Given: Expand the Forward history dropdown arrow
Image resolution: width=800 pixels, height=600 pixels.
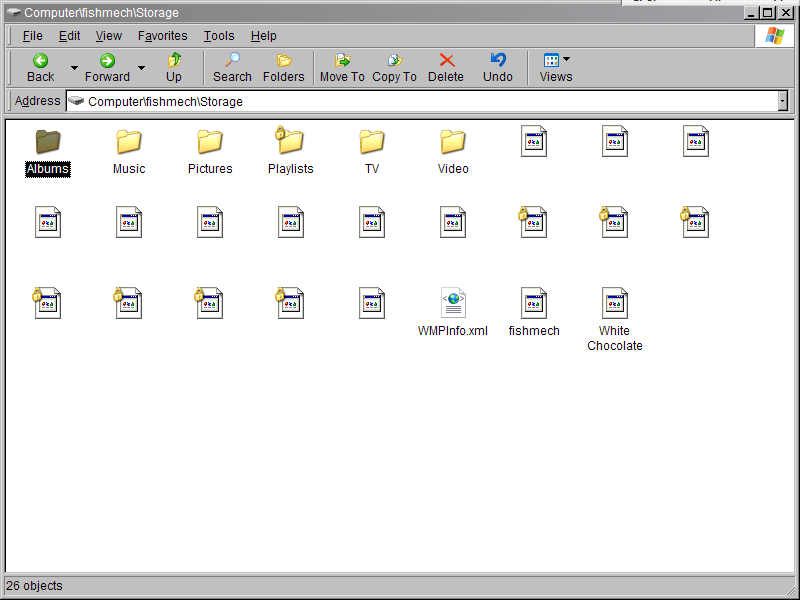Looking at the screenshot, I should tap(141, 68).
